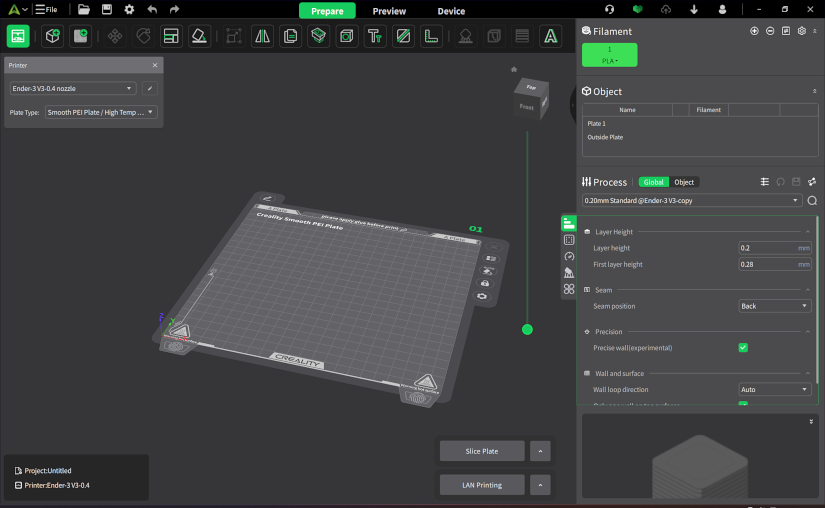This screenshot has height=508, width=825.
Task: Click the green layer slider handle
Action: pos(527,330)
